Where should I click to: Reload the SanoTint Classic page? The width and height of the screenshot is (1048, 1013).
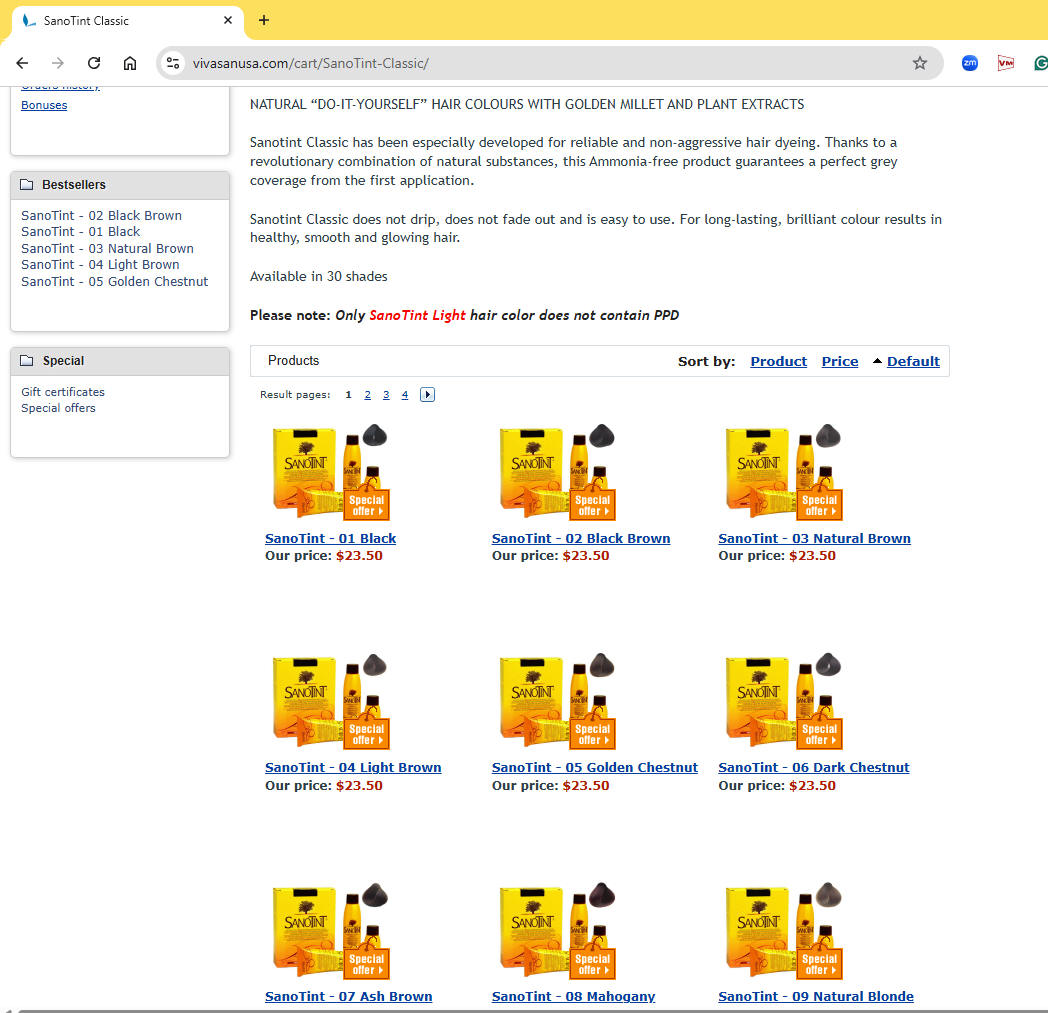click(94, 63)
